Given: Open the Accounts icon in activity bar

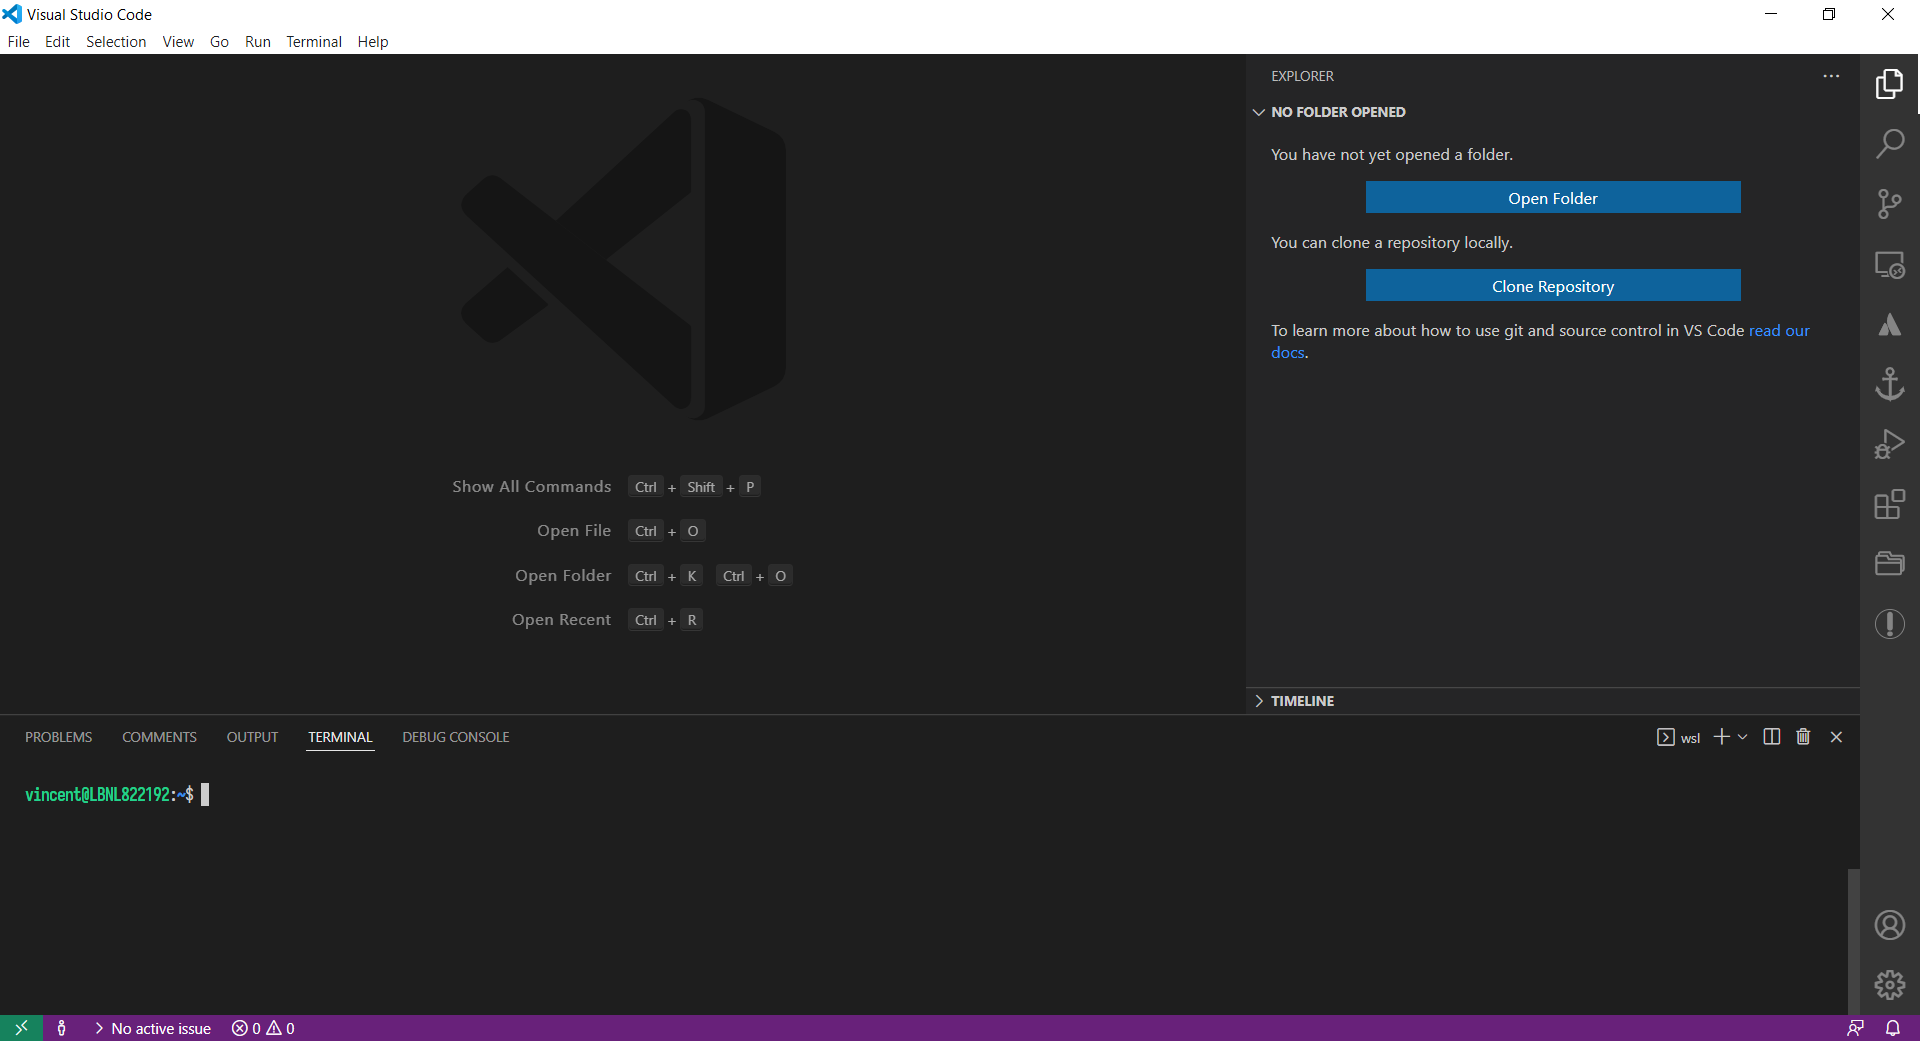Looking at the screenshot, I should 1889,925.
